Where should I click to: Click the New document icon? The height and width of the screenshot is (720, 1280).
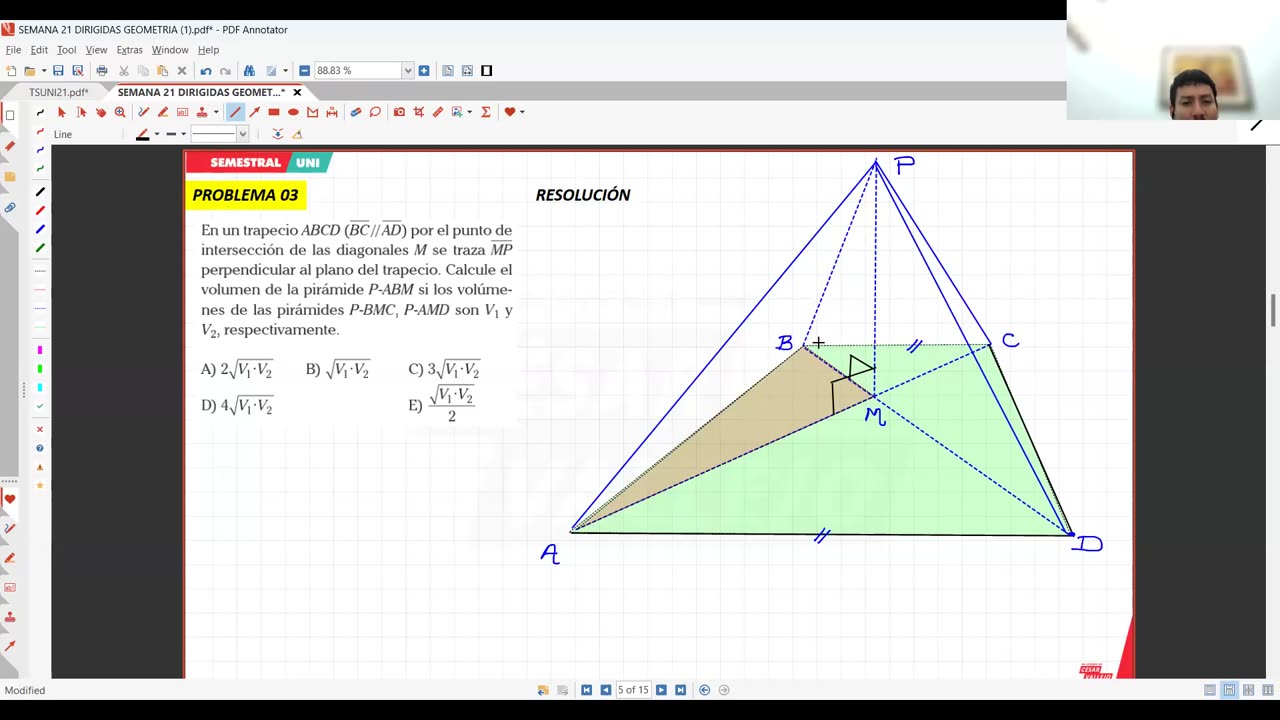[11, 71]
